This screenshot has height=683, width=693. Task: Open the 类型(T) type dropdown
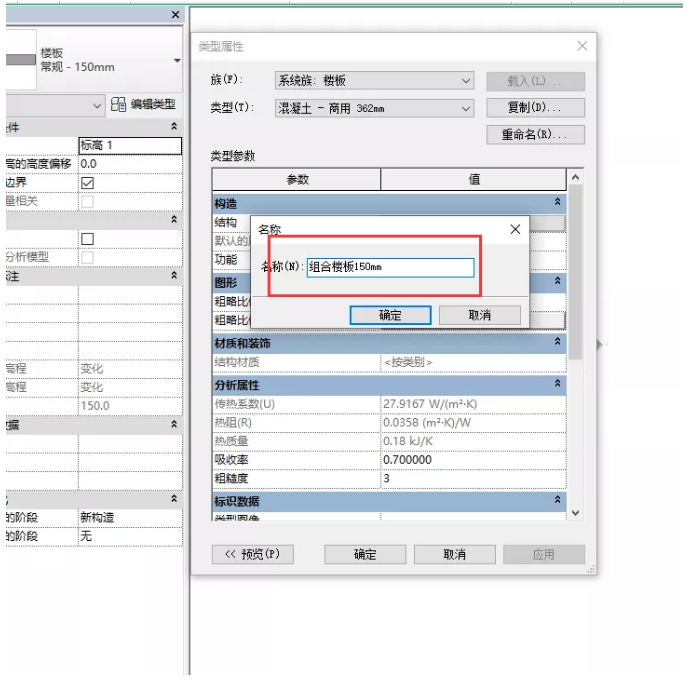(465, 108)
